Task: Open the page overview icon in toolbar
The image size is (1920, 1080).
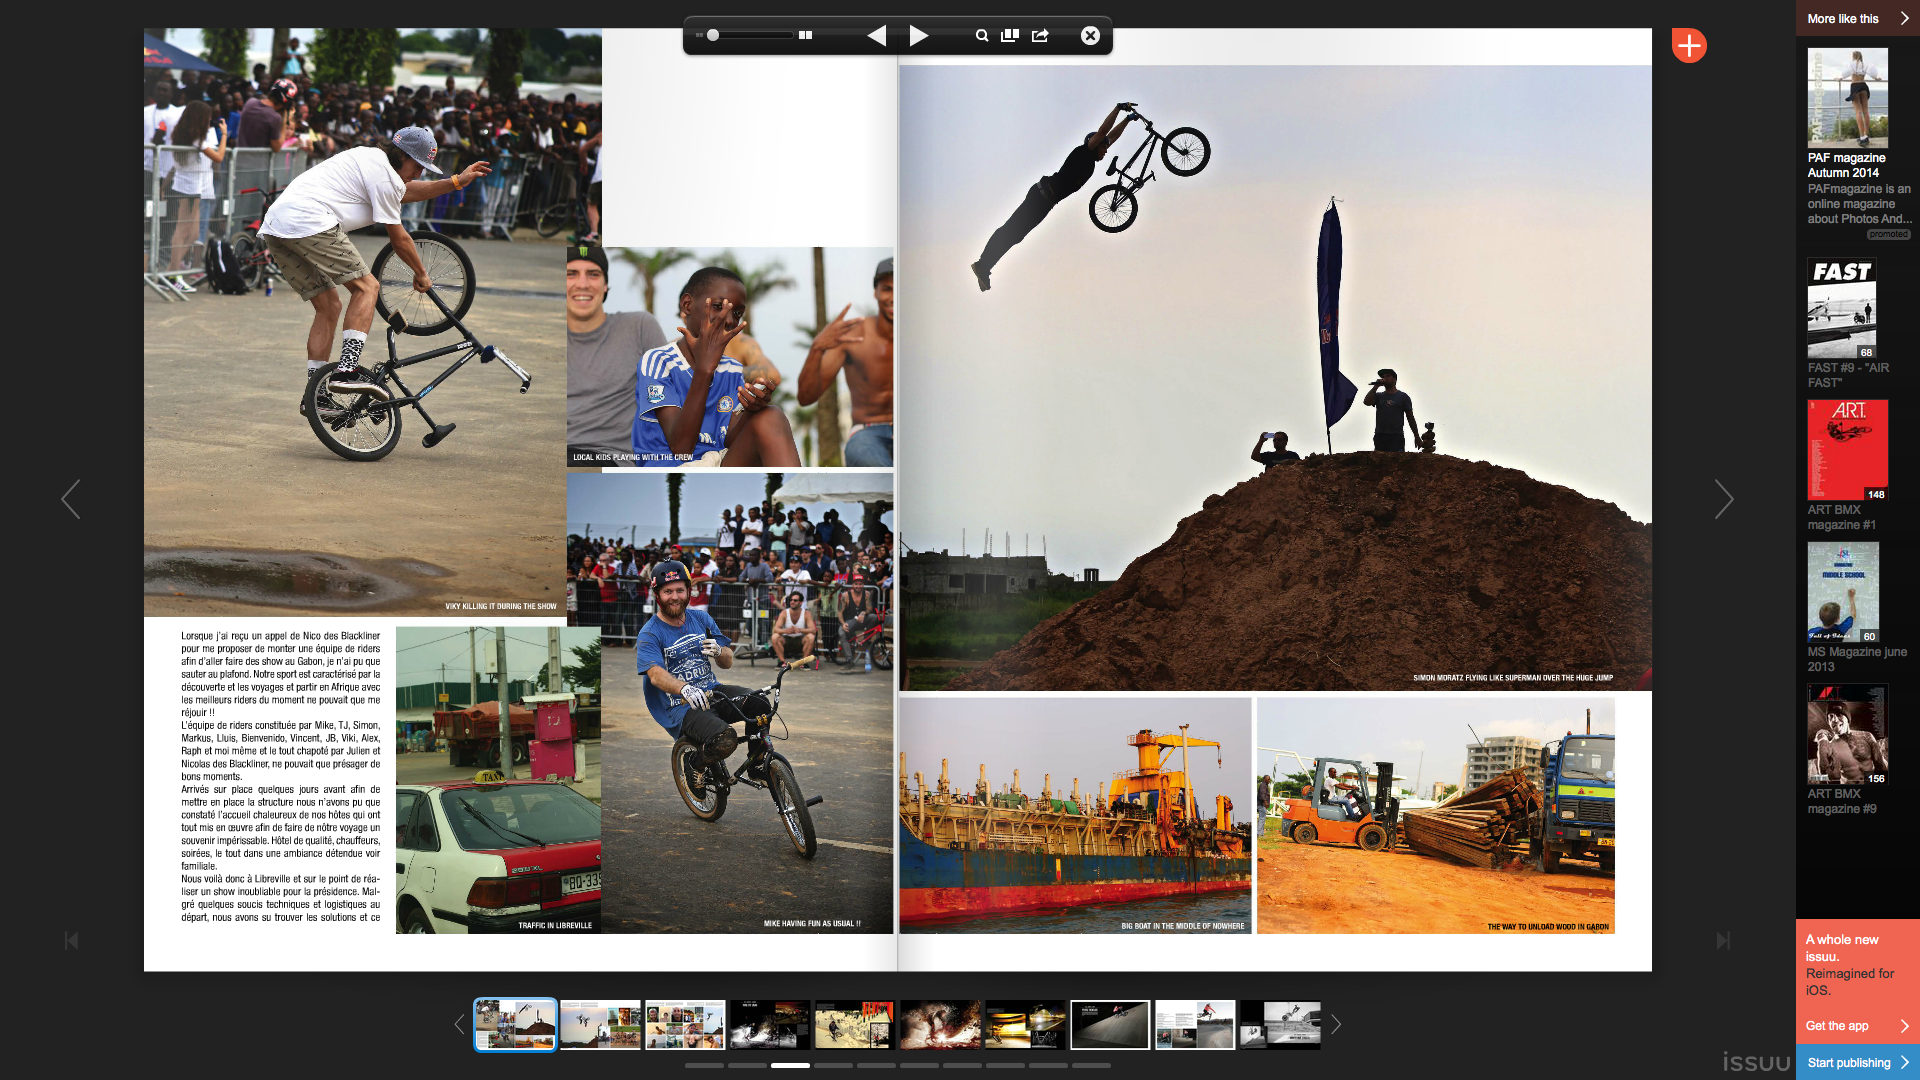Action: tap(1010, 36)
